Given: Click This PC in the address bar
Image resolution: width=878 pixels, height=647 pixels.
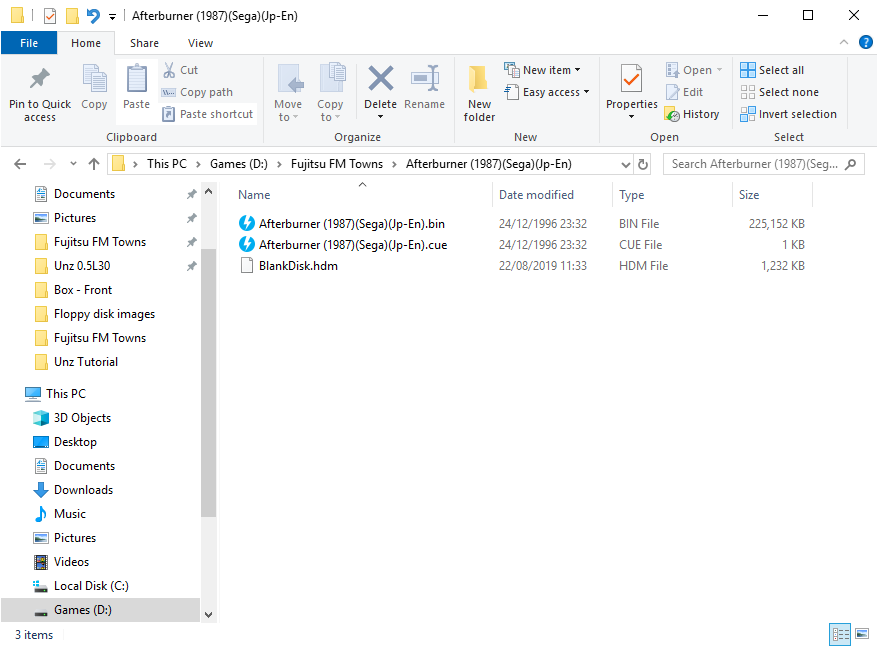Looking at the screenshot, I should point(166,164).
